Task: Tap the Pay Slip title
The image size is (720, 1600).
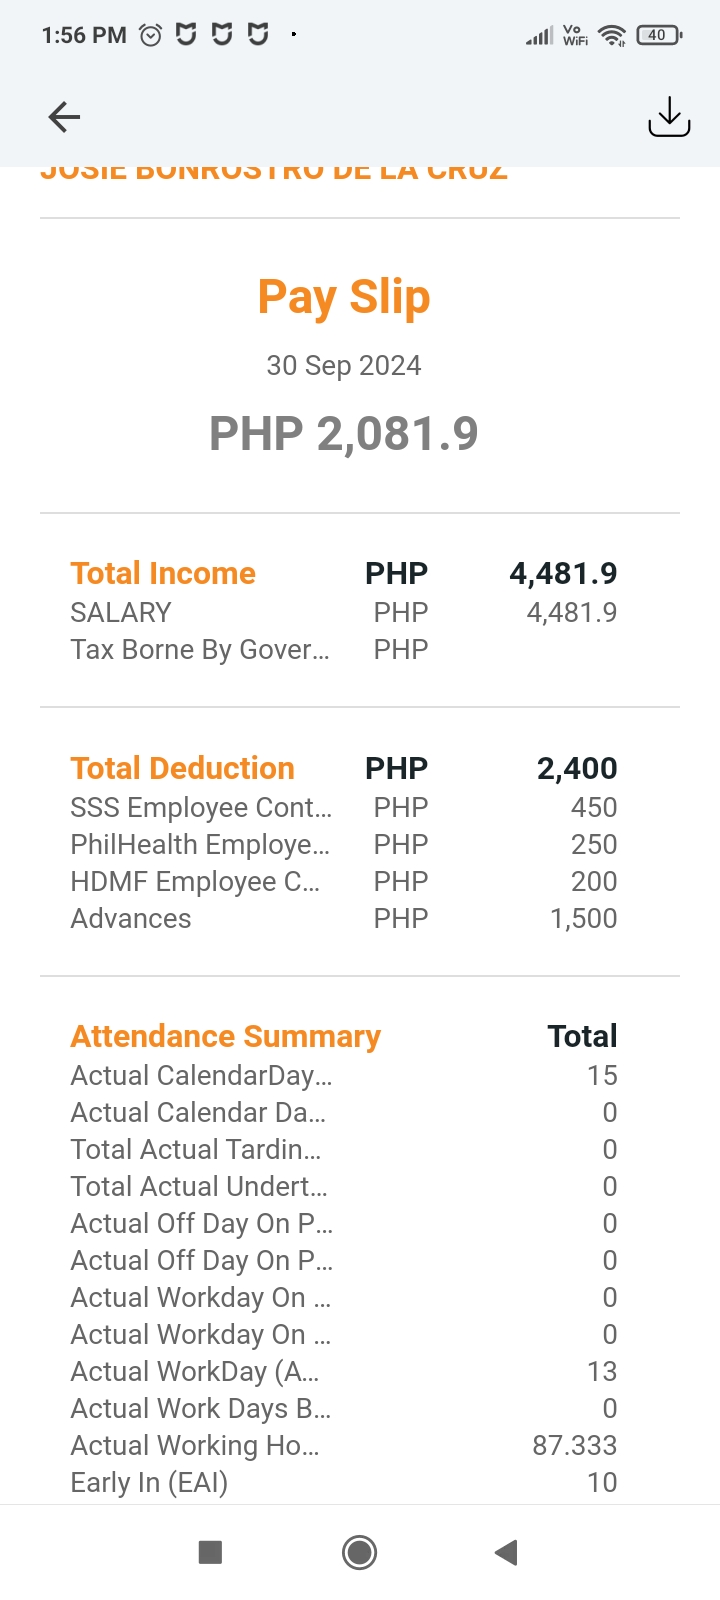Action: click(x=344, y=297)
